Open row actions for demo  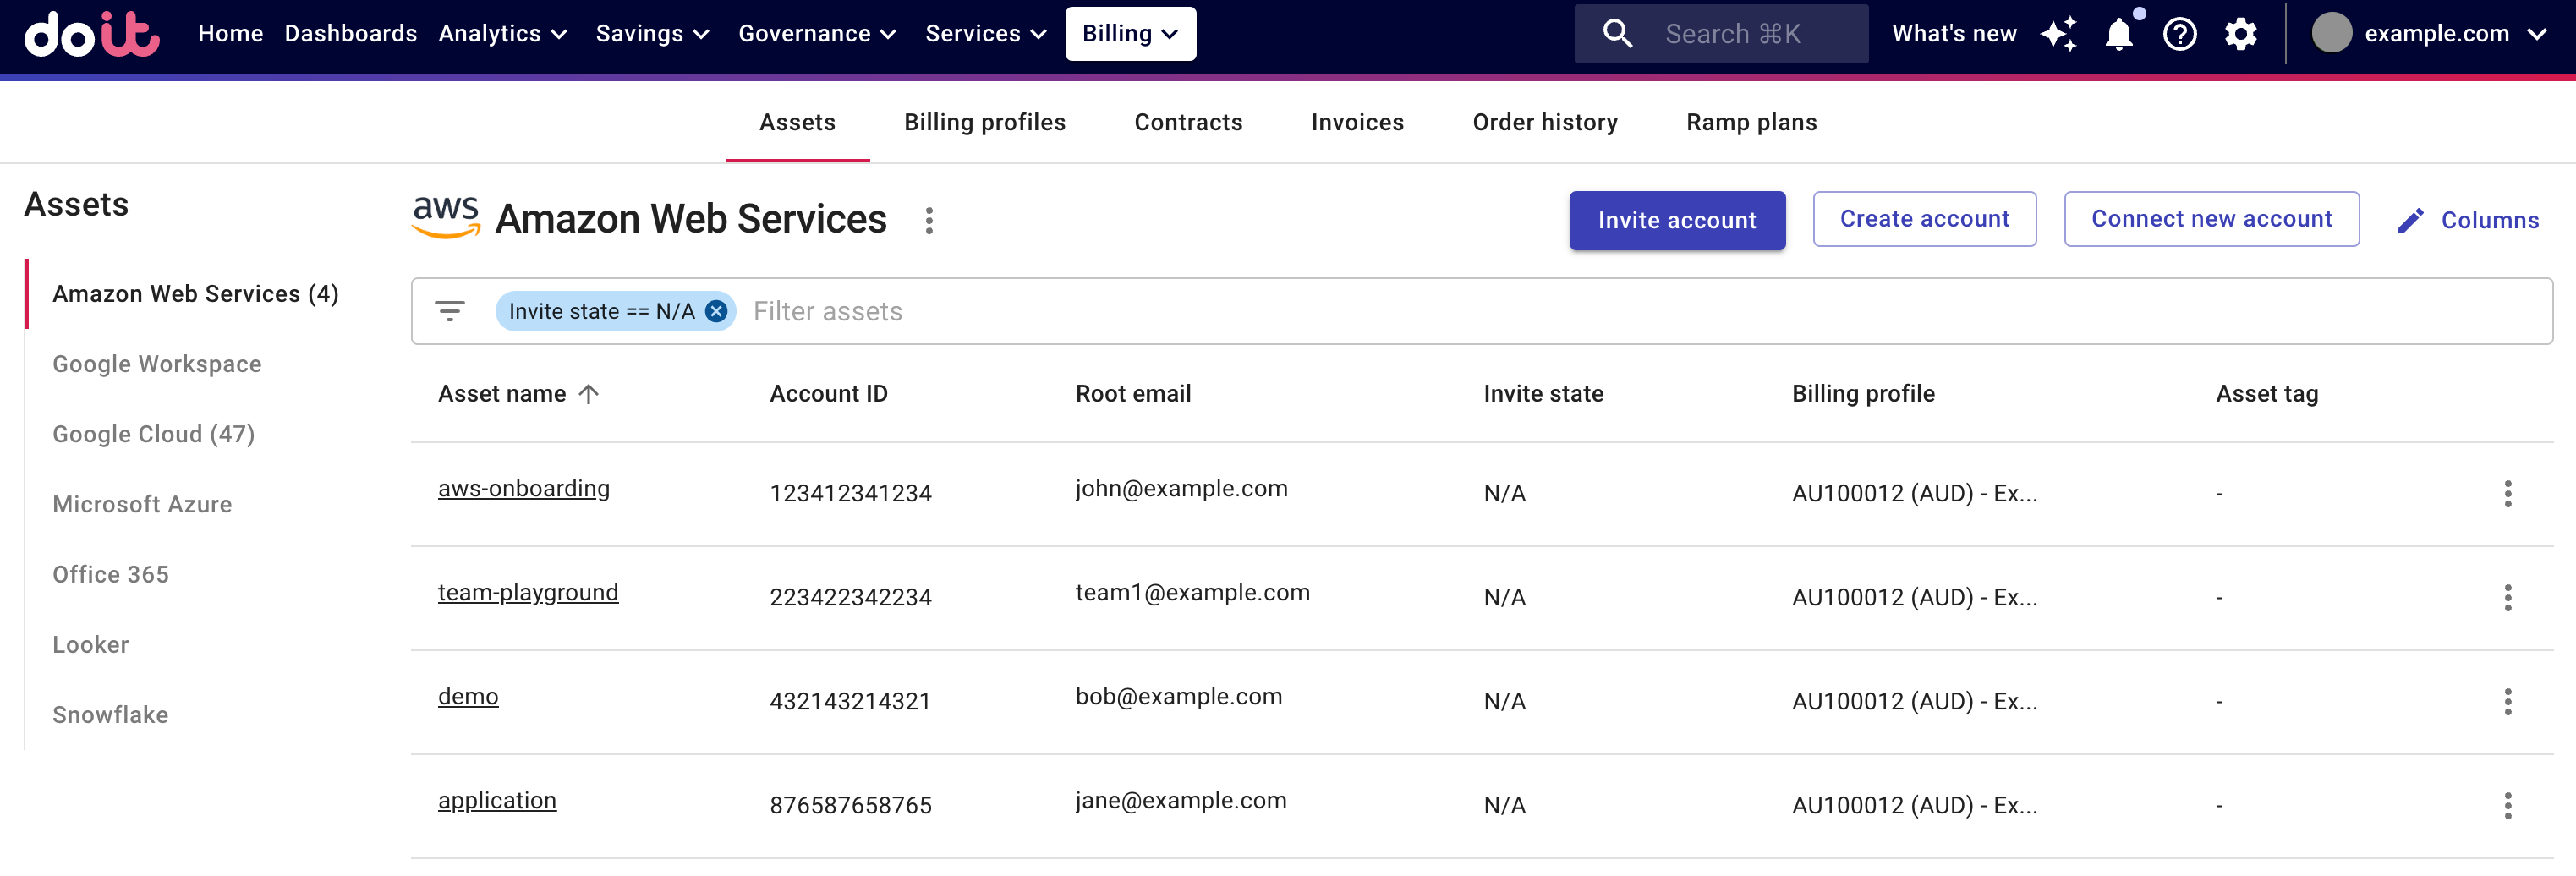pyautogui.click(x=2507, y=701)
